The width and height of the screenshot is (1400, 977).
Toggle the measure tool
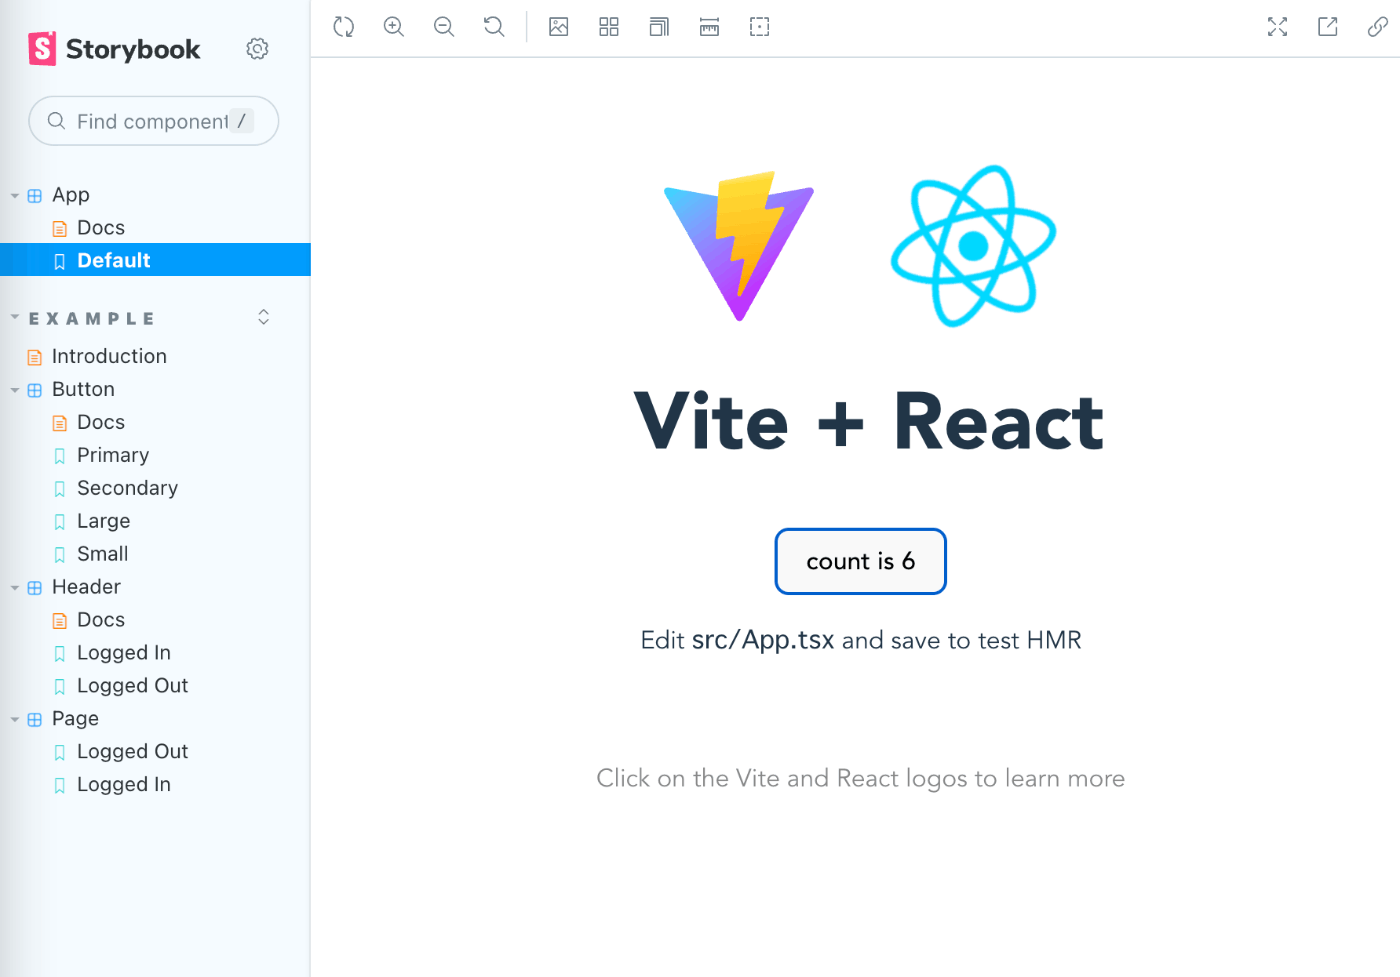(x=709, y=27)
